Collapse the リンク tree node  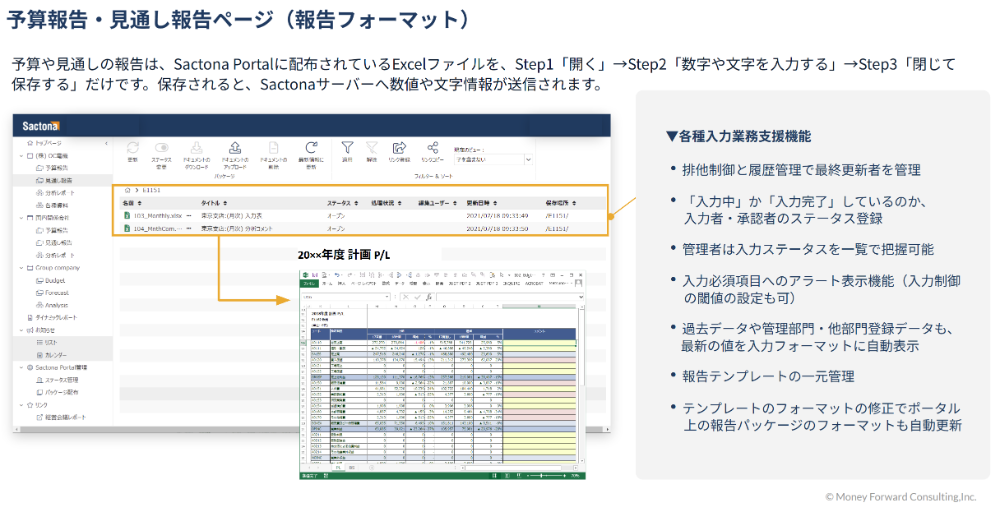(21, 405)
